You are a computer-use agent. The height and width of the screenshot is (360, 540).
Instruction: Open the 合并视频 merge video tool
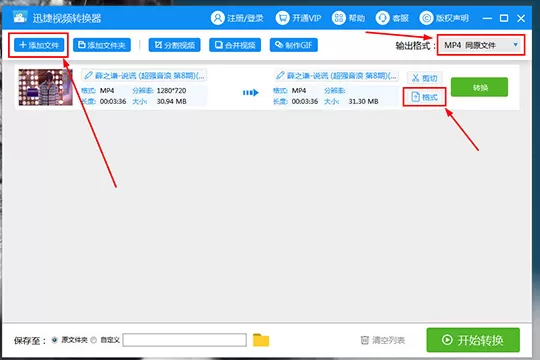[x=235, y=45]
